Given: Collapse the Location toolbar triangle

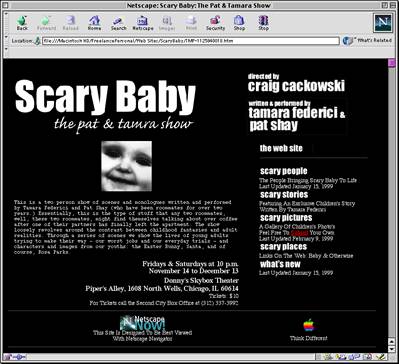Looking at the screenshot, I should coord(6,36).
